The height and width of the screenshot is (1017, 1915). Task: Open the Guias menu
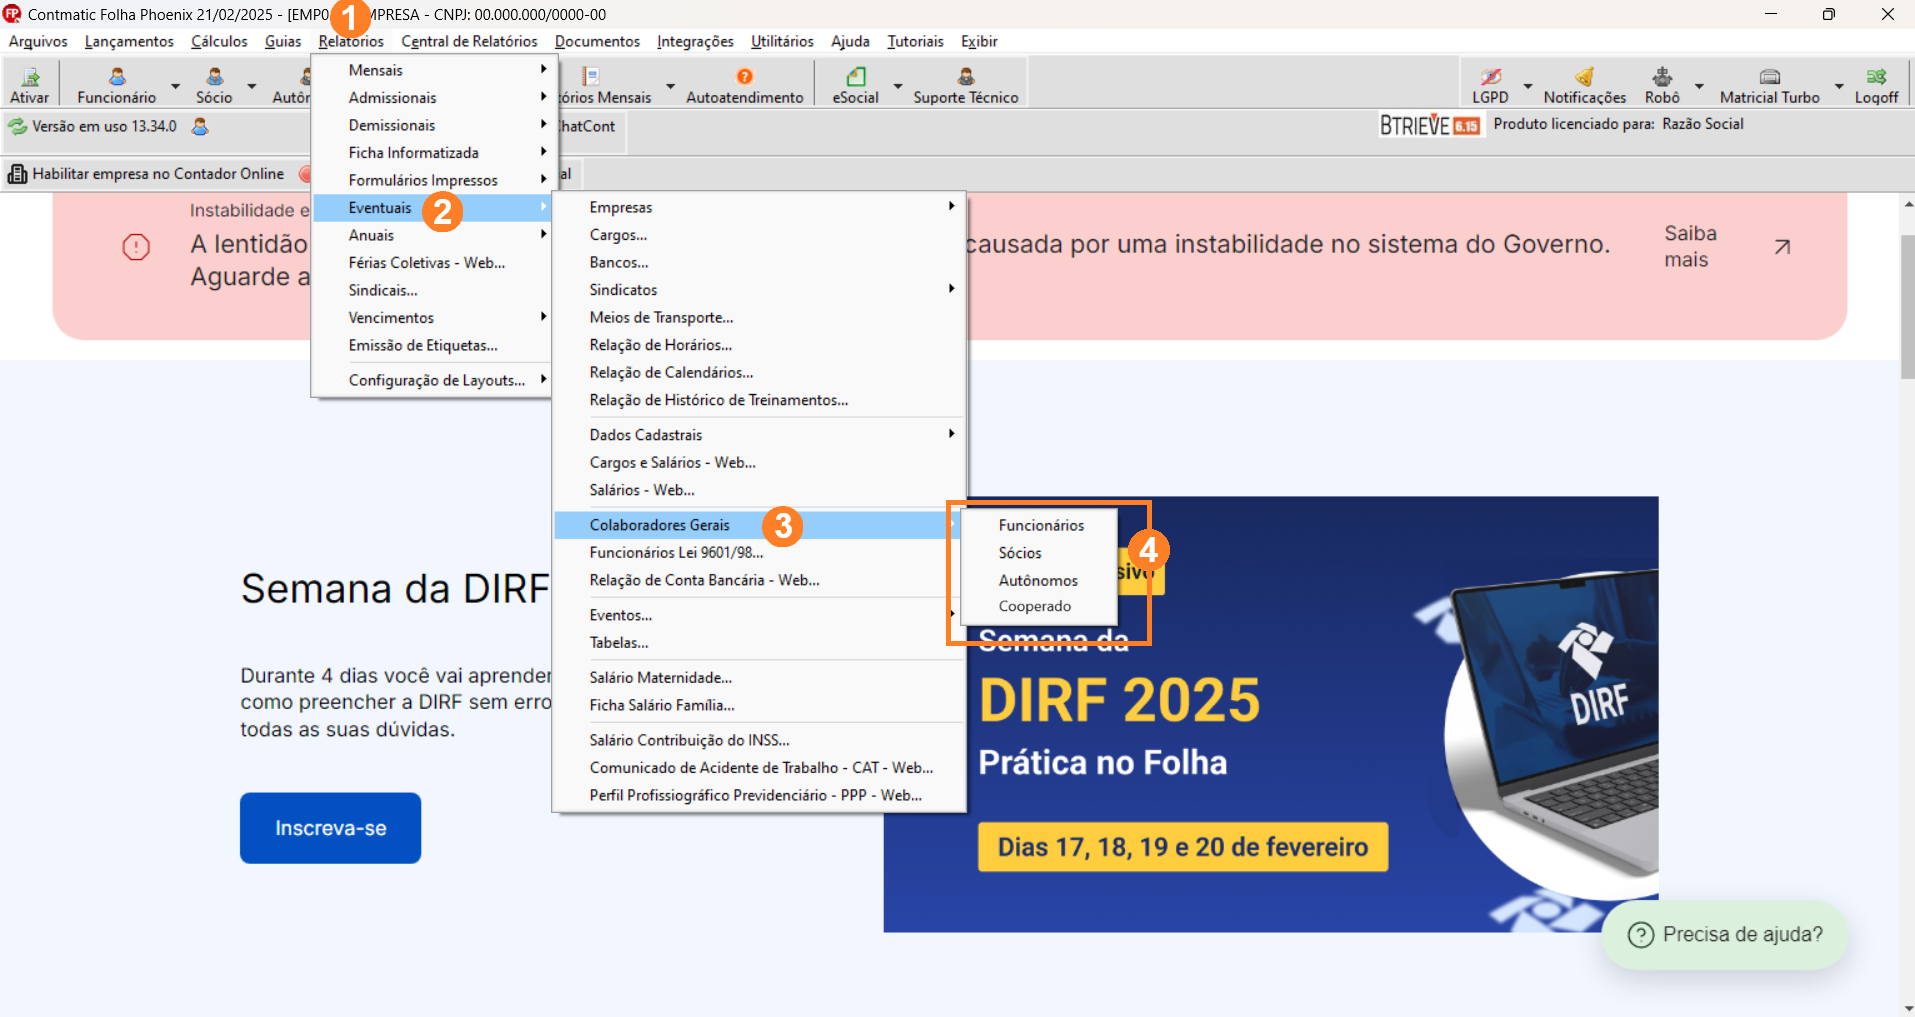[283, 41]
